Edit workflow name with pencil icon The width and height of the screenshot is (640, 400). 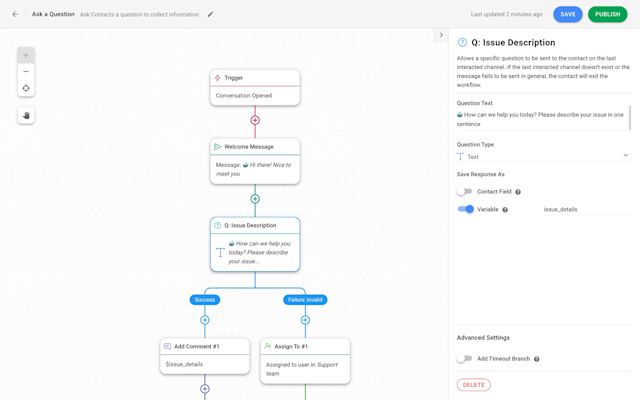pyautogui.click(x=210, y=14)
